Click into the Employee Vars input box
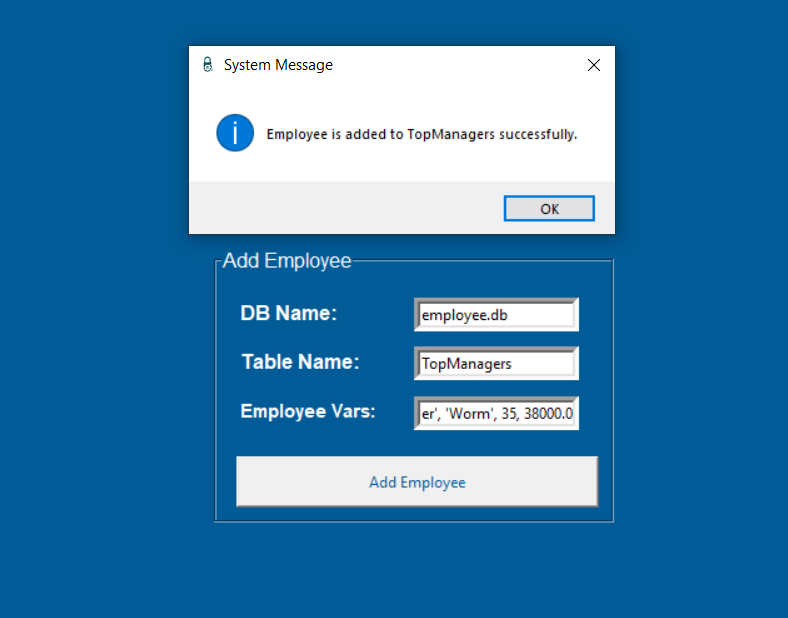The height and width of the screenshot is (618, 788). pos(496,413)
